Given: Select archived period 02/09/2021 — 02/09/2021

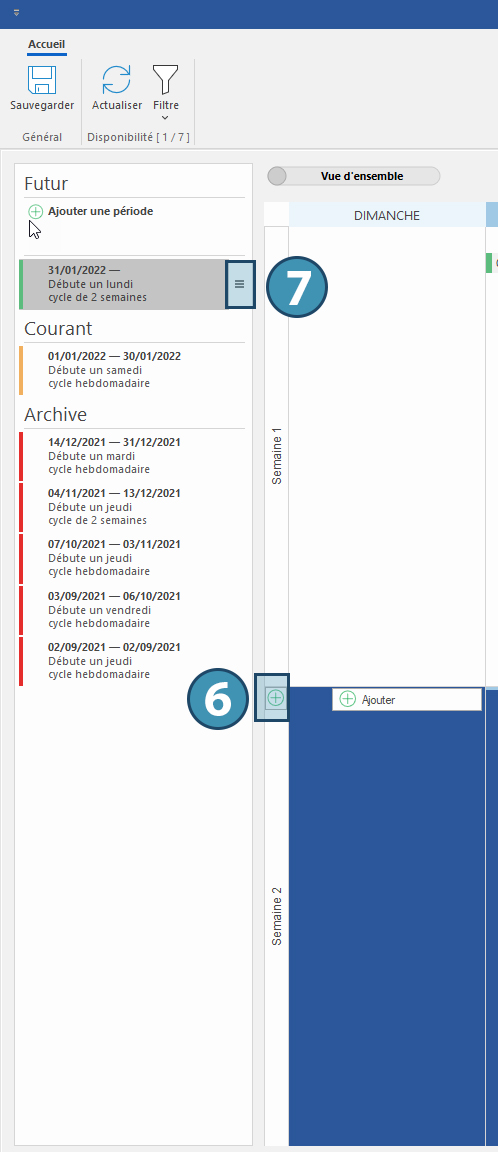Looking at the screenshot, I should pyautogui.click(x=132, y=661).
